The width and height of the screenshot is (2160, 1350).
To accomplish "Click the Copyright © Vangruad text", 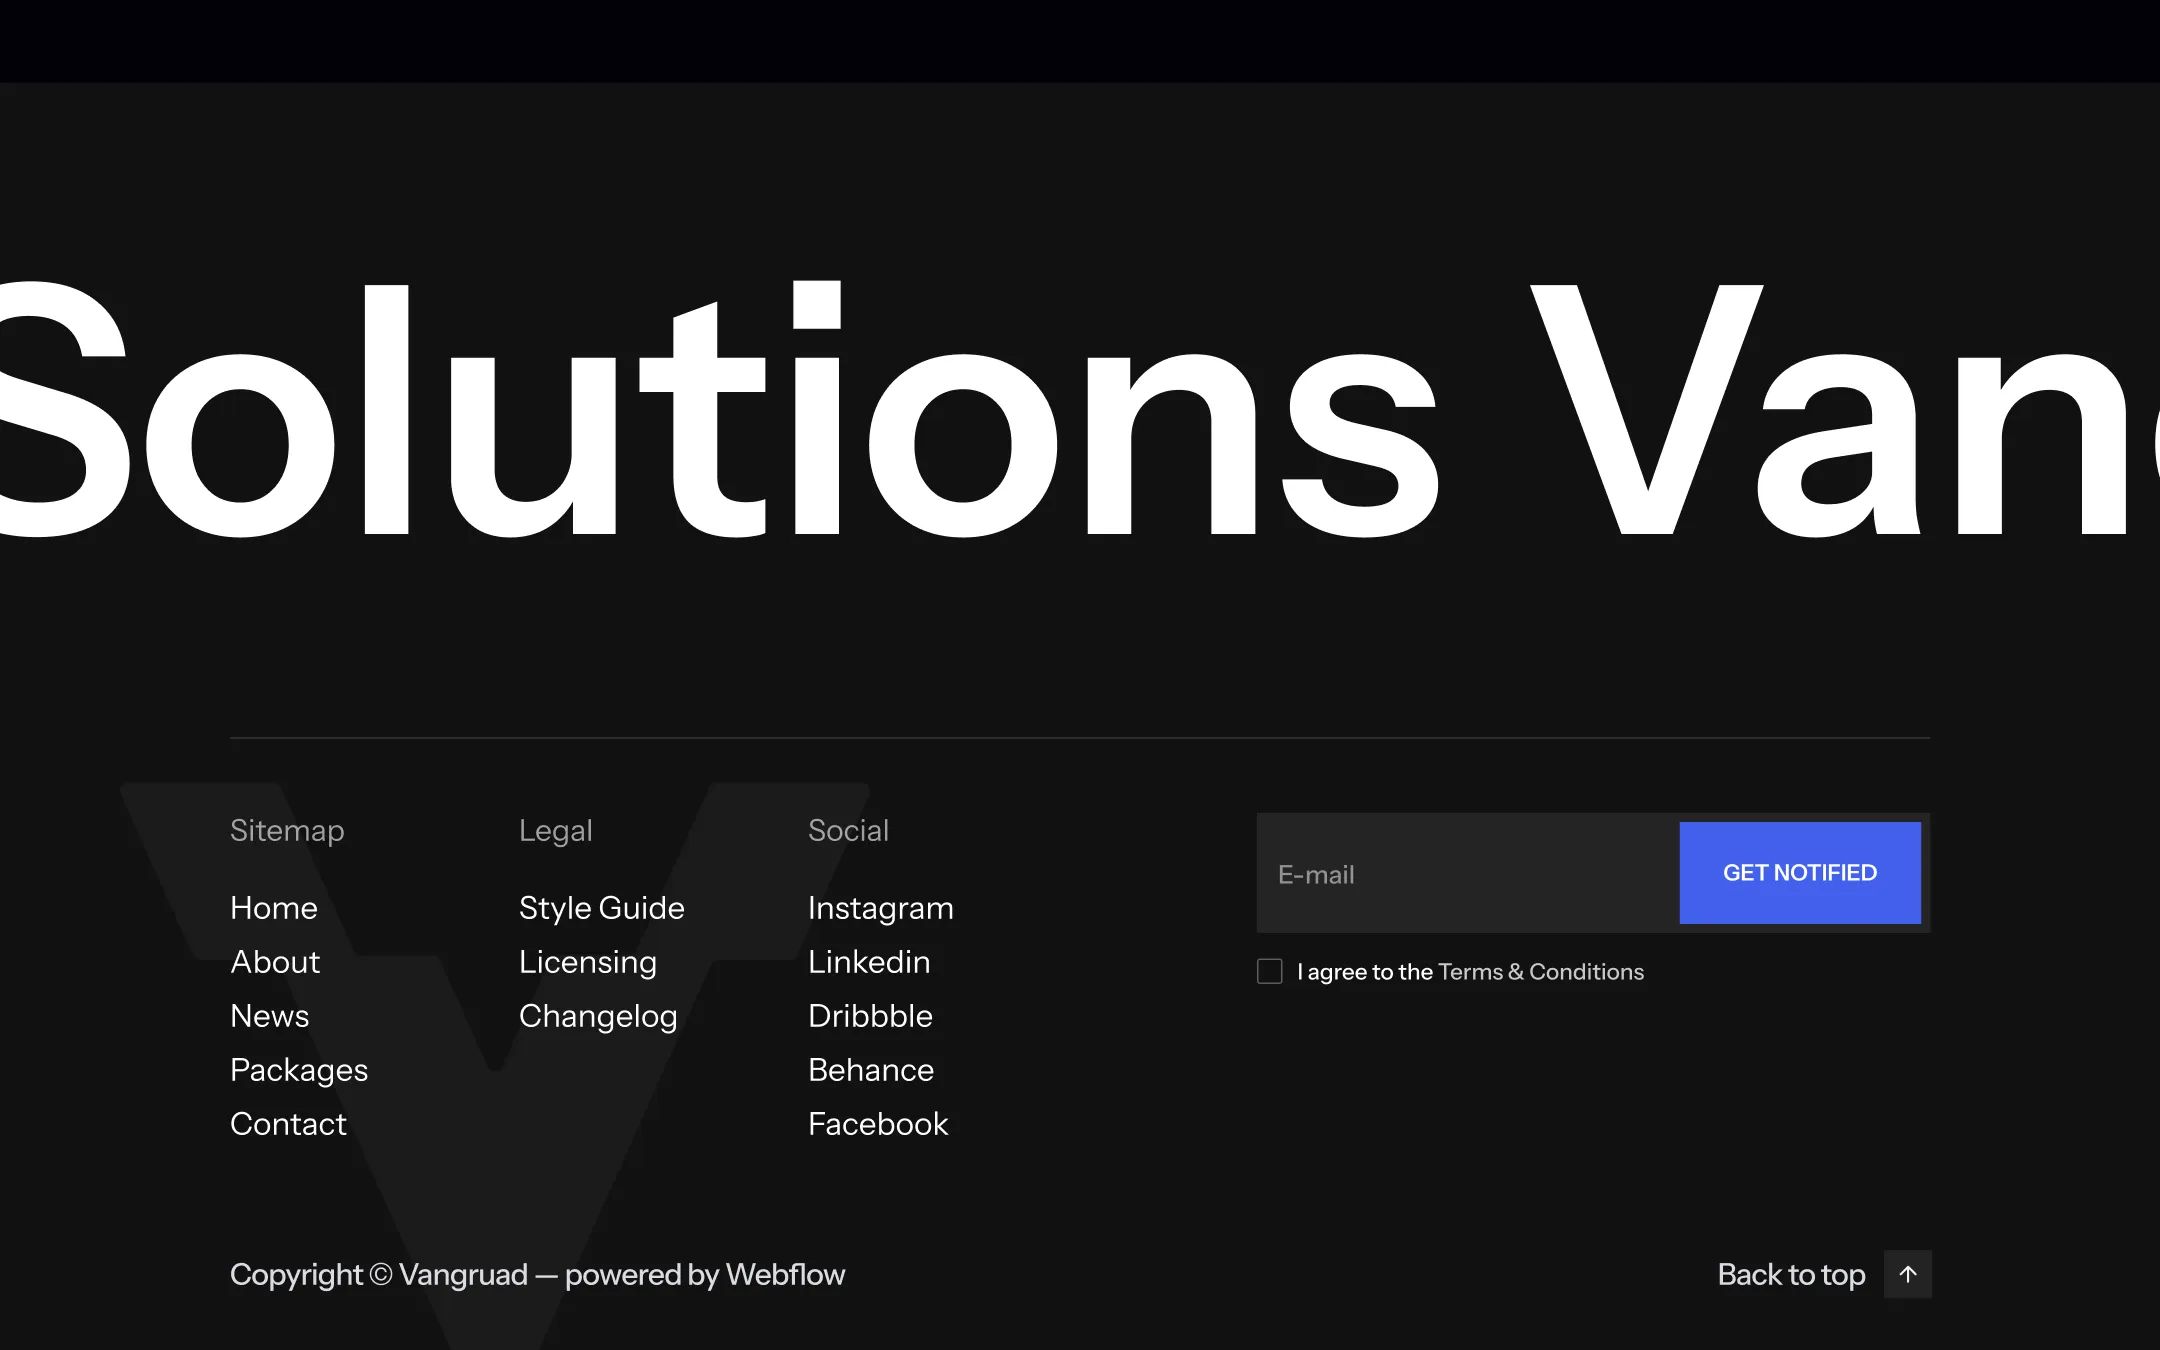I will [379, 1275].
